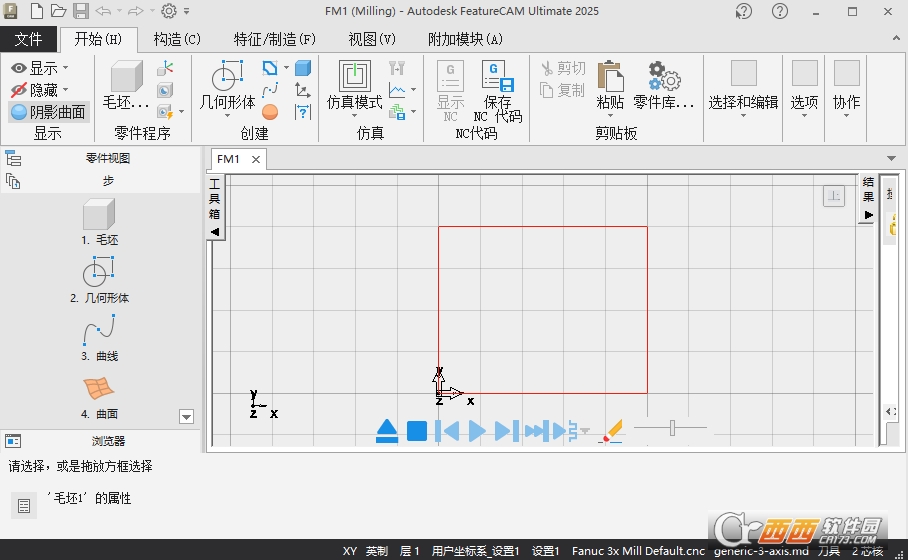Click the 零件视图 tree icon
This screenshot has height=560, width=908.
click(x=13, y=158)
